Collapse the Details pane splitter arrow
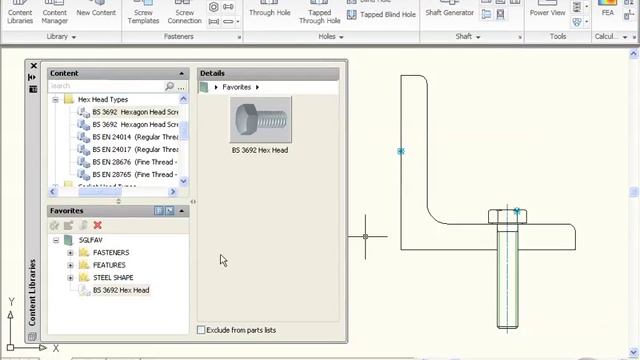640x360 pixels. coord(193,202)
